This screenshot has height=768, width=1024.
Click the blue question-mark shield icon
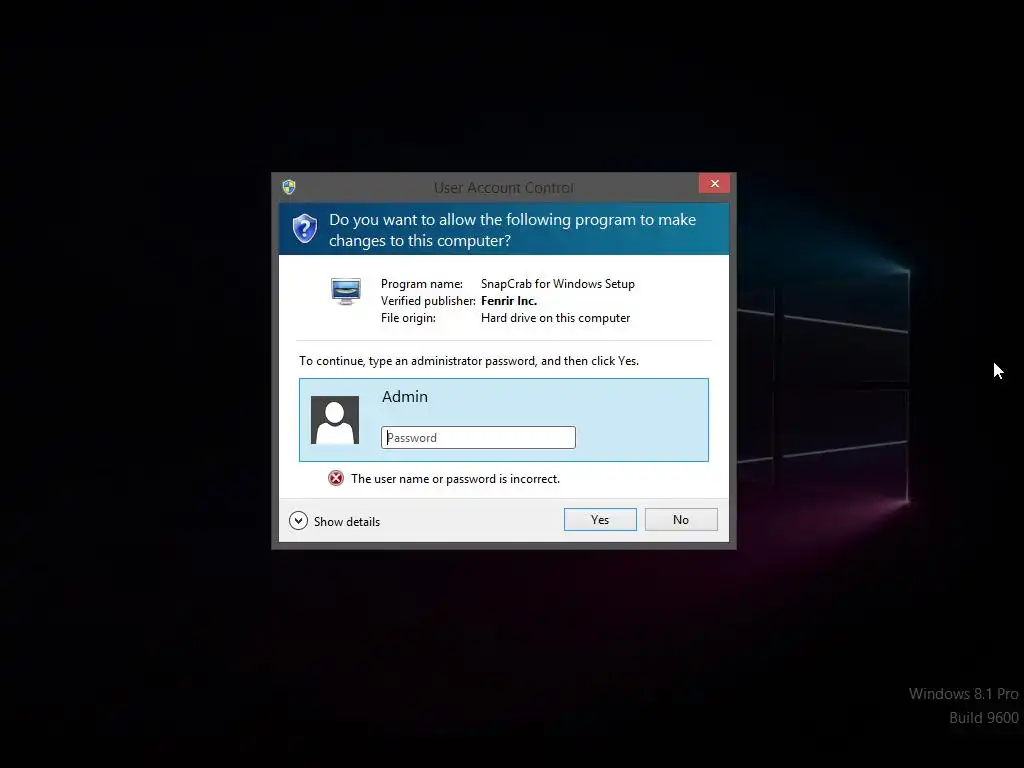[x=305, y=229]
